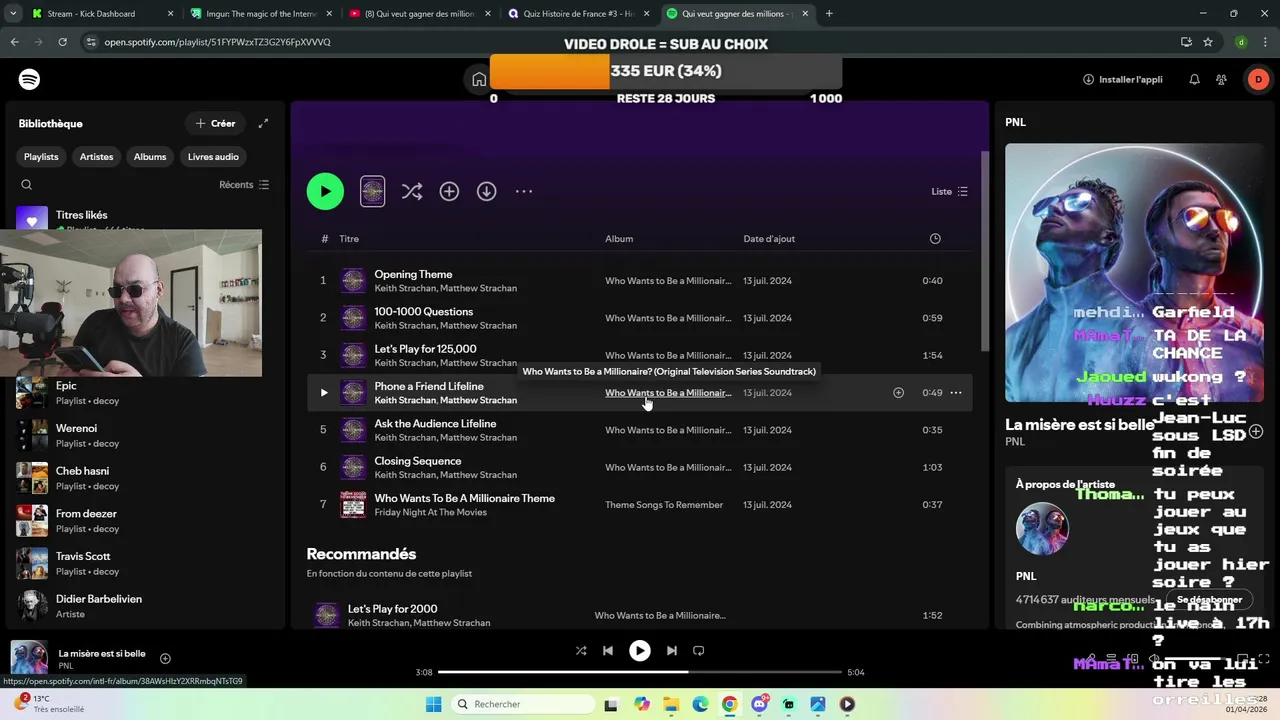Open Titres likés playlist
The height and width of the screenshot is (720, 1280).
point(81,215)
